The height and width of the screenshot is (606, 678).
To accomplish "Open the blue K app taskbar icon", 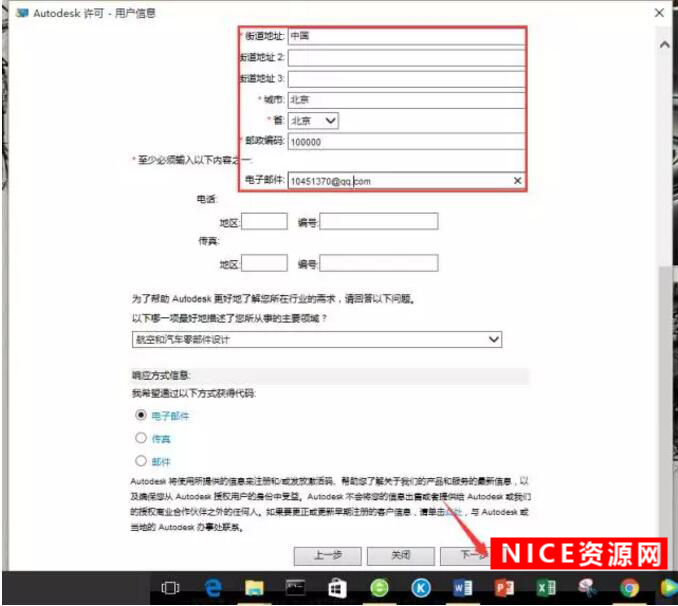I will (421, 588).
